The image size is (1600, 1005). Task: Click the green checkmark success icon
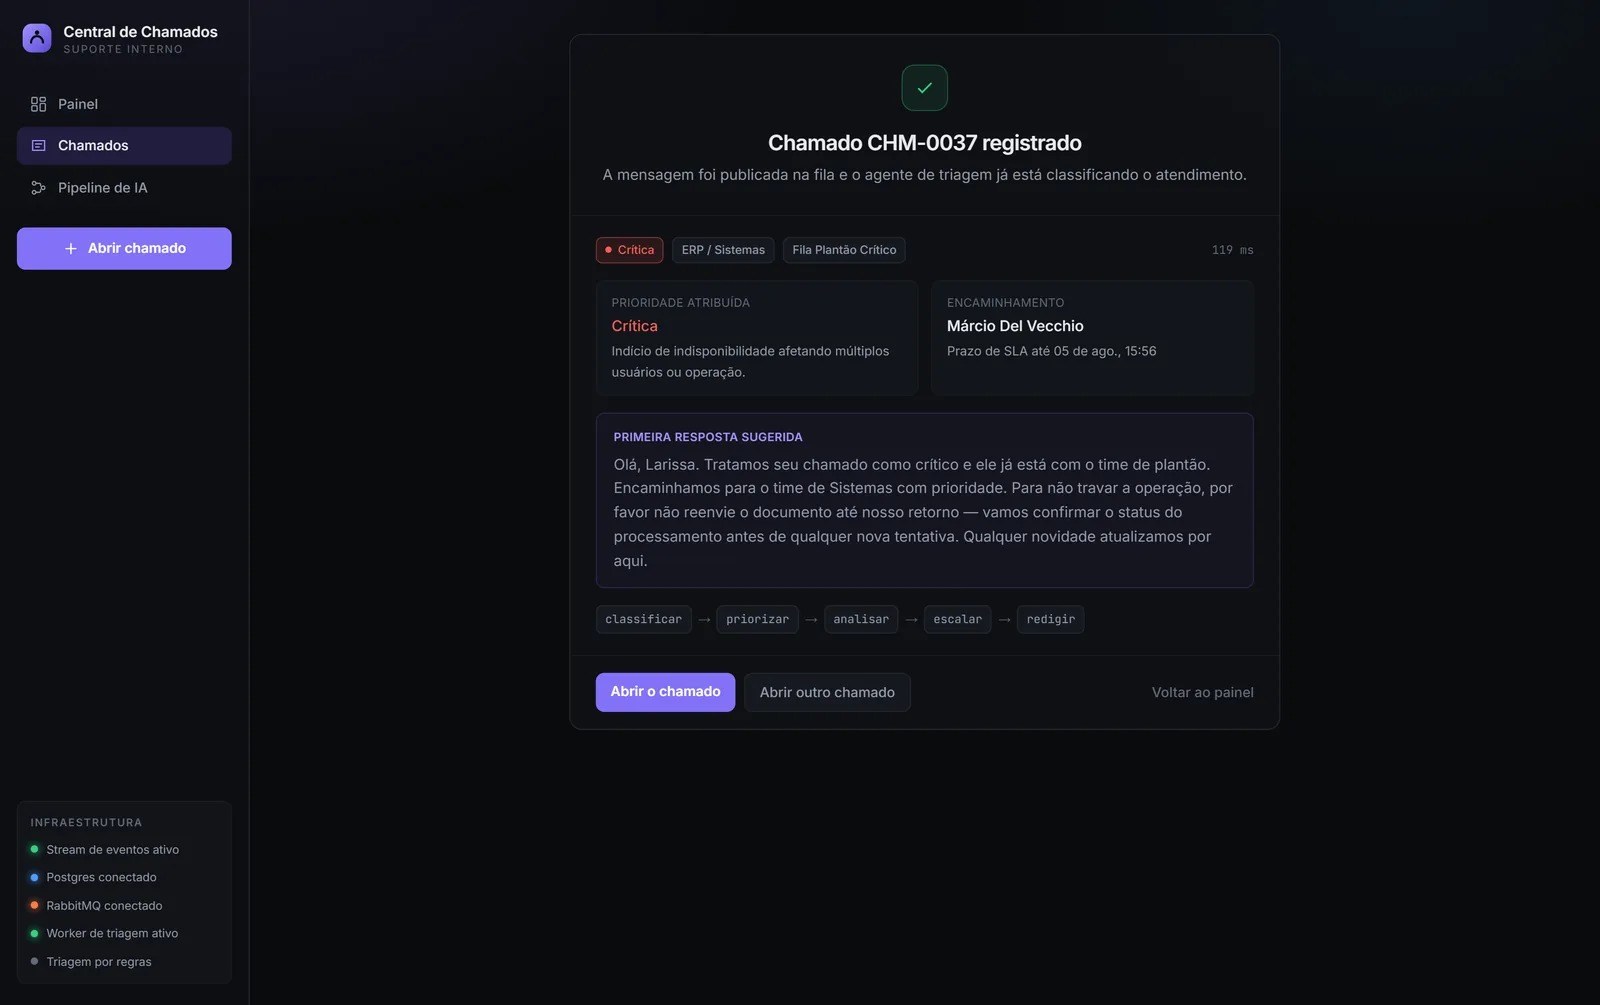click(925, 88)
